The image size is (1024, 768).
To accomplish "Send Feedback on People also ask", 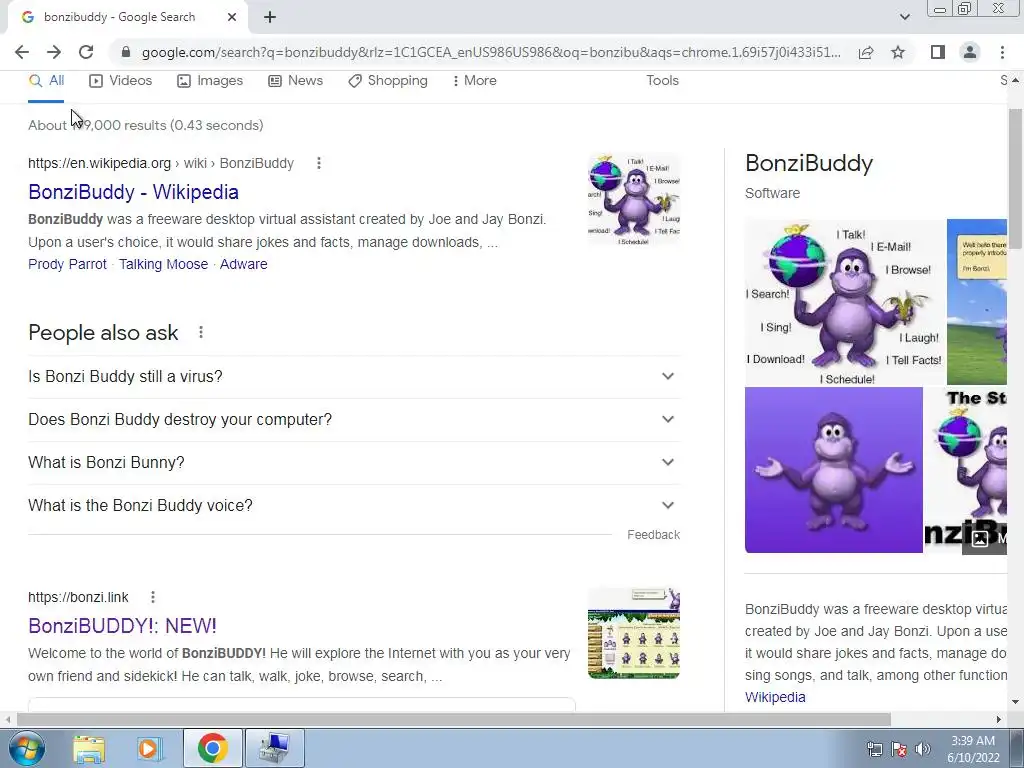I will click(x=654, y=535).
